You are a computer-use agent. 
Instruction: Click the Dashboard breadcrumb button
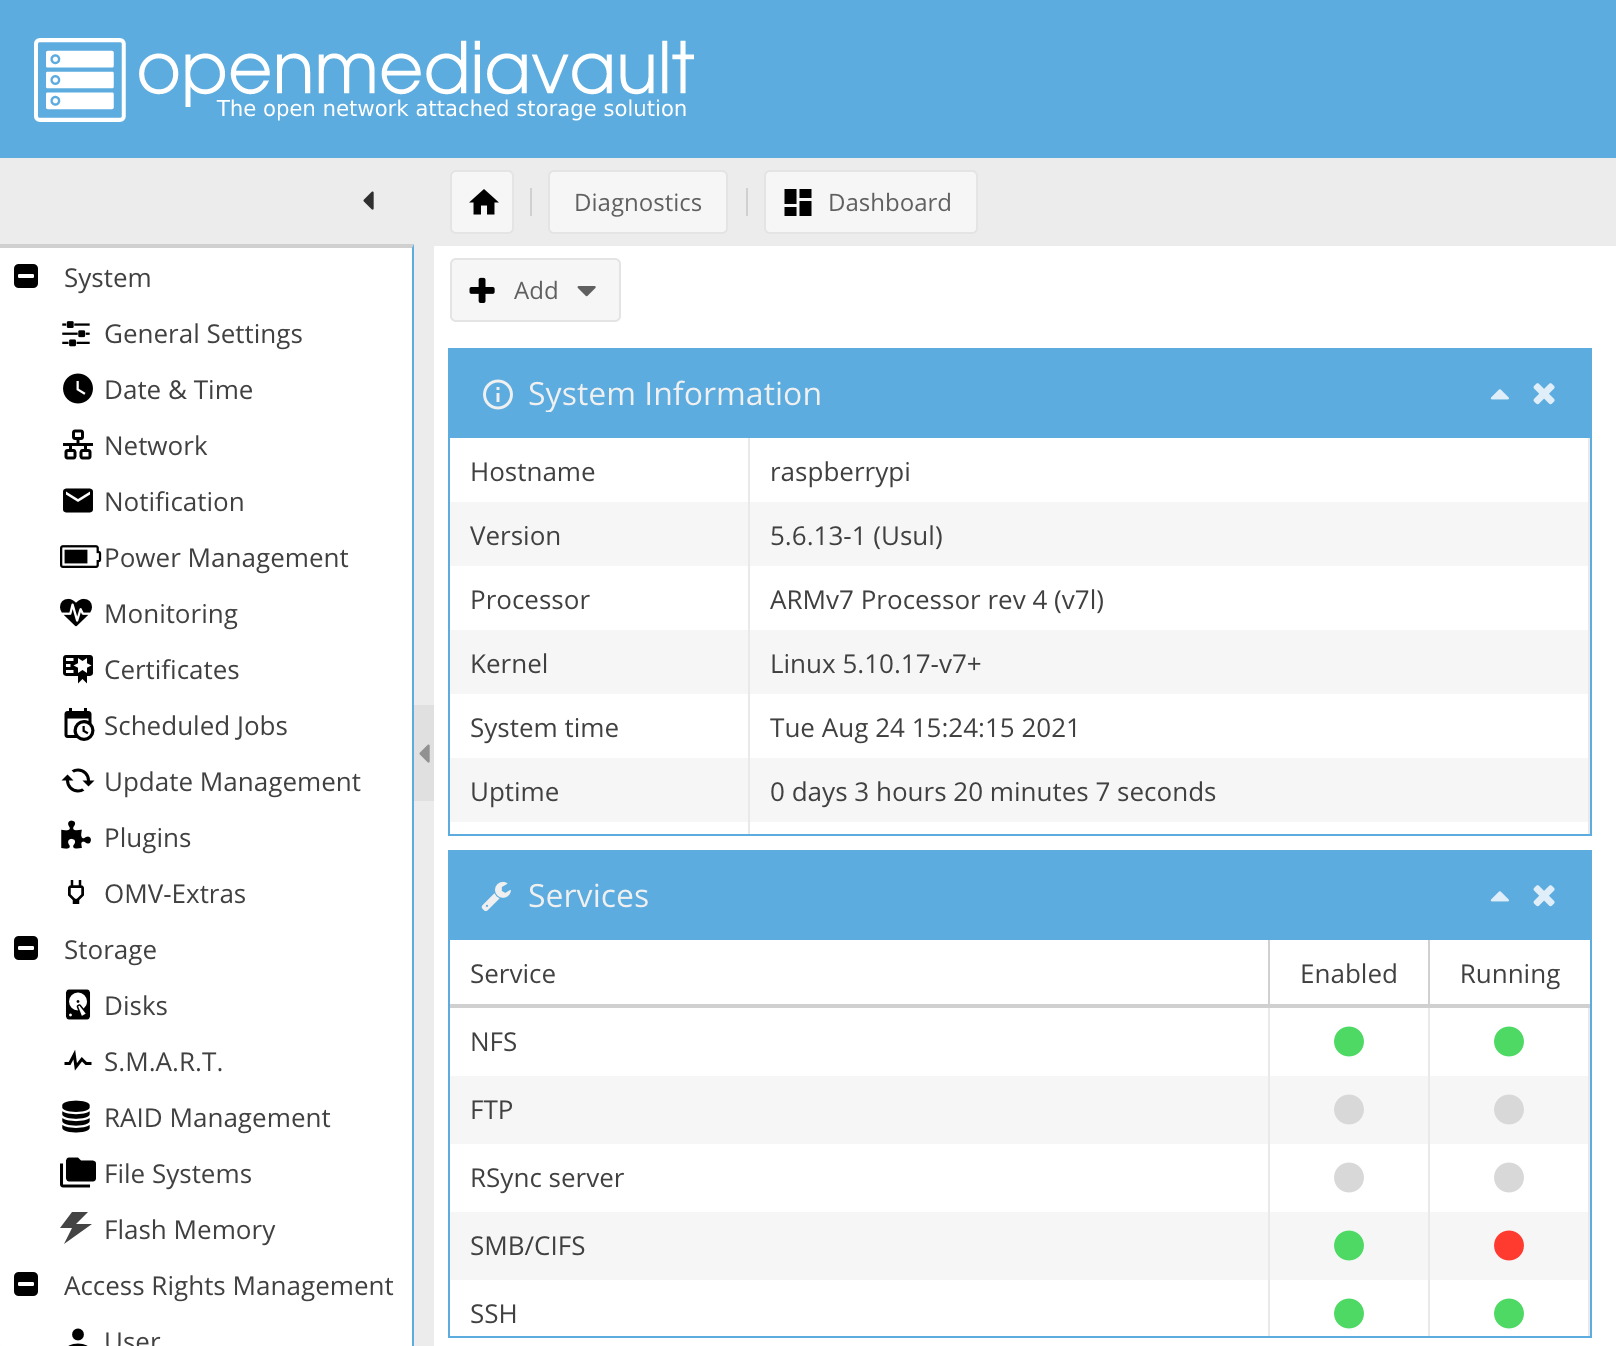[x=870, y=202]
